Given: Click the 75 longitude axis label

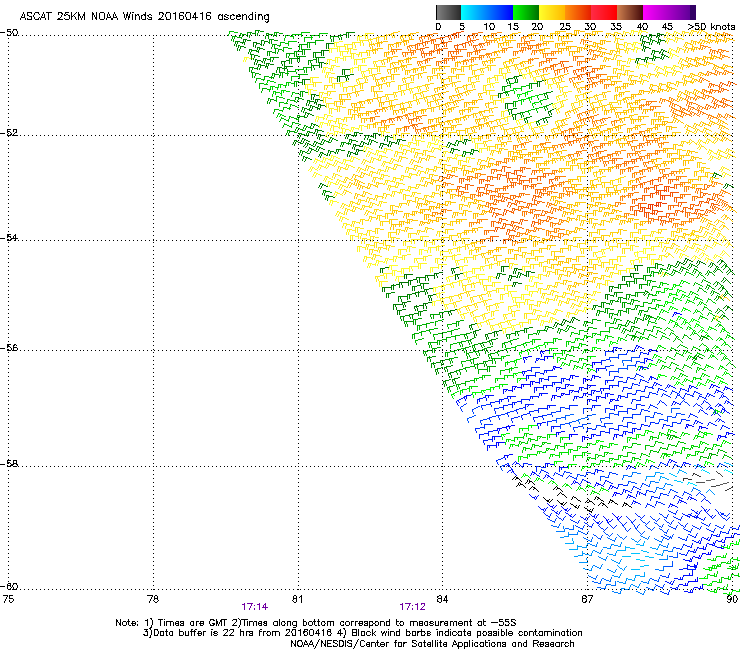Looking at the screenshot, I should tap(8, 599).
